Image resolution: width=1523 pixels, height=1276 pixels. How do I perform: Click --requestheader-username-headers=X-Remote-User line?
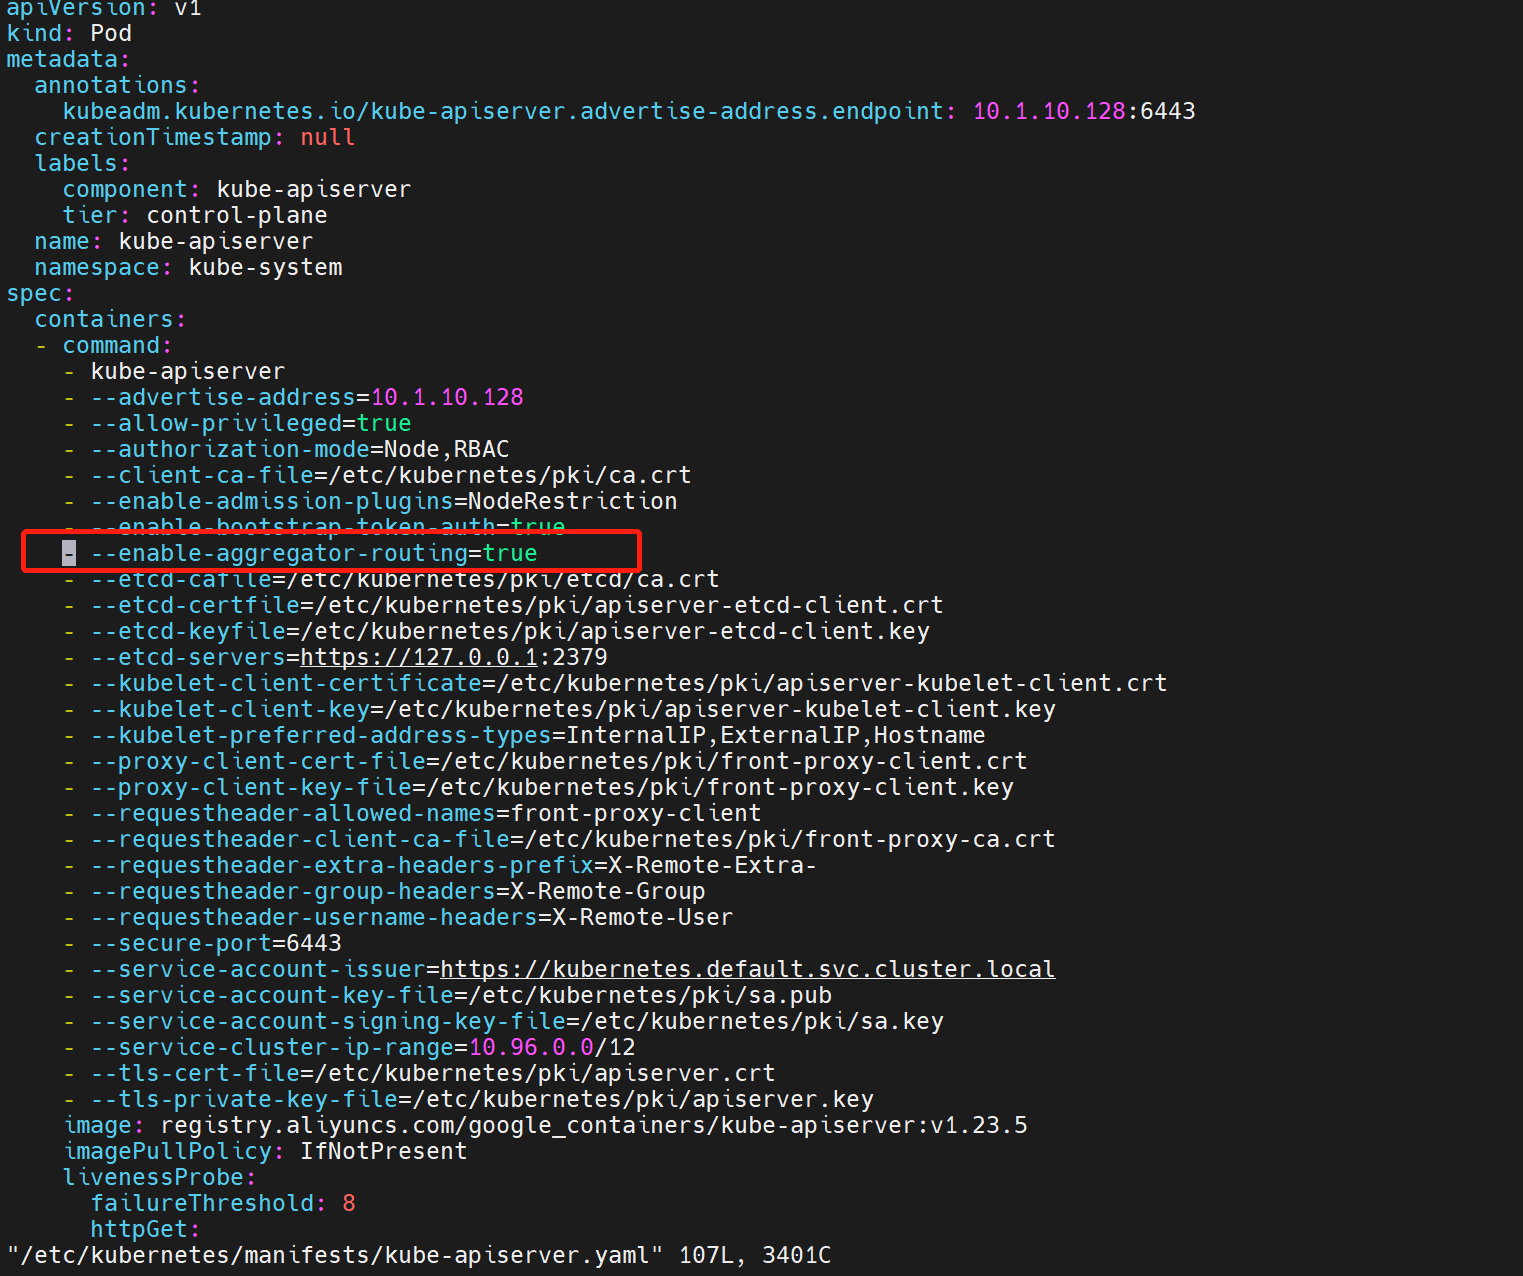pos(412,917)
